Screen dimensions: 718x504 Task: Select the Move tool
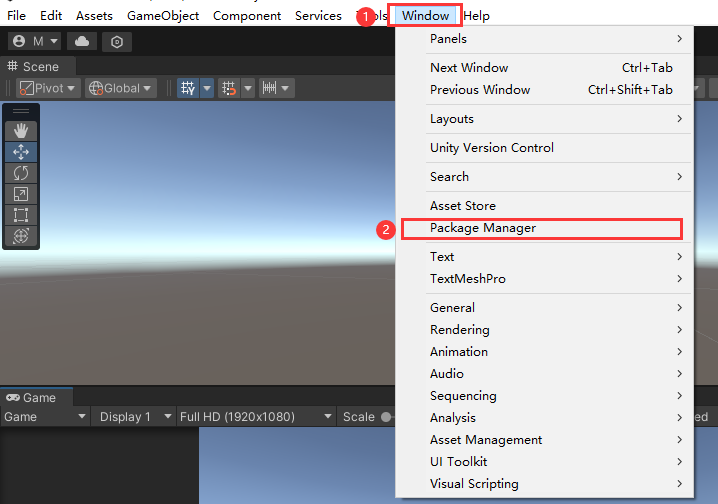21,152
